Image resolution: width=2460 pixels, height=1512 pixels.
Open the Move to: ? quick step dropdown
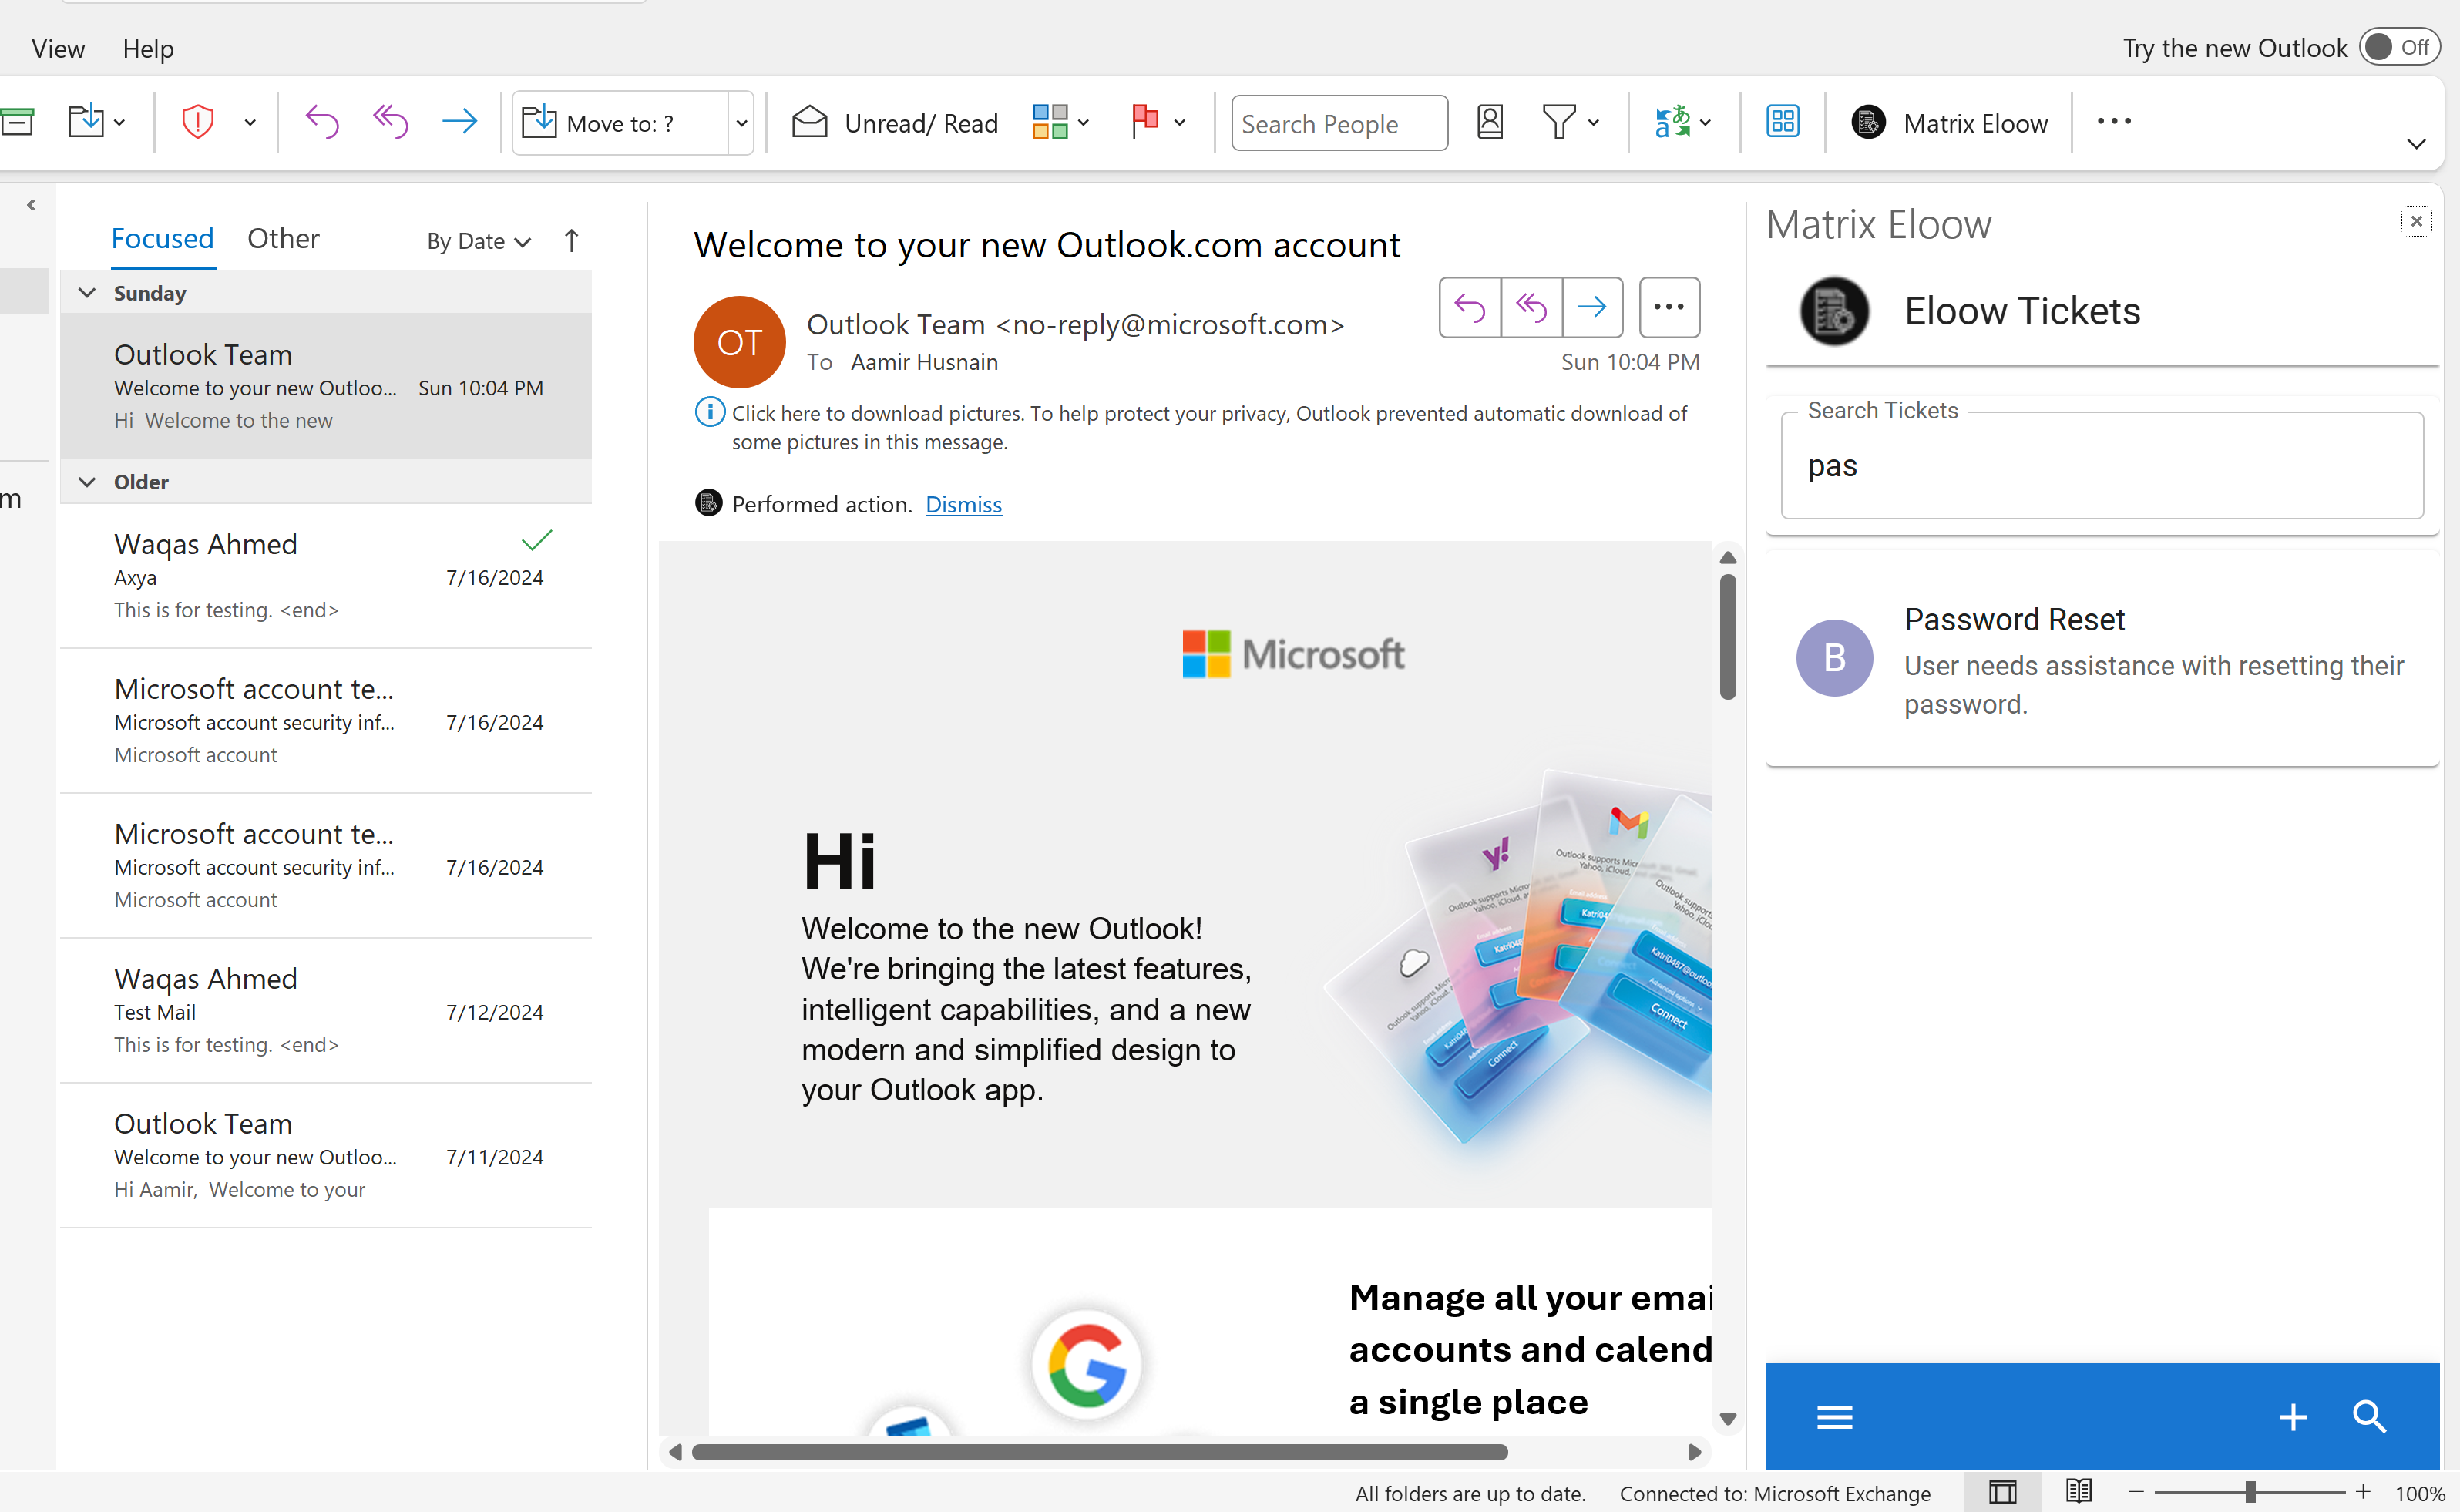(741, 123)
